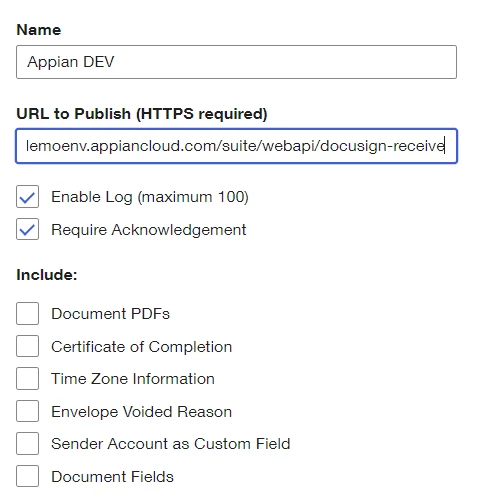The image size is (497, 504).
Task: Click the "Name" field label
Action: coord(39,30)
